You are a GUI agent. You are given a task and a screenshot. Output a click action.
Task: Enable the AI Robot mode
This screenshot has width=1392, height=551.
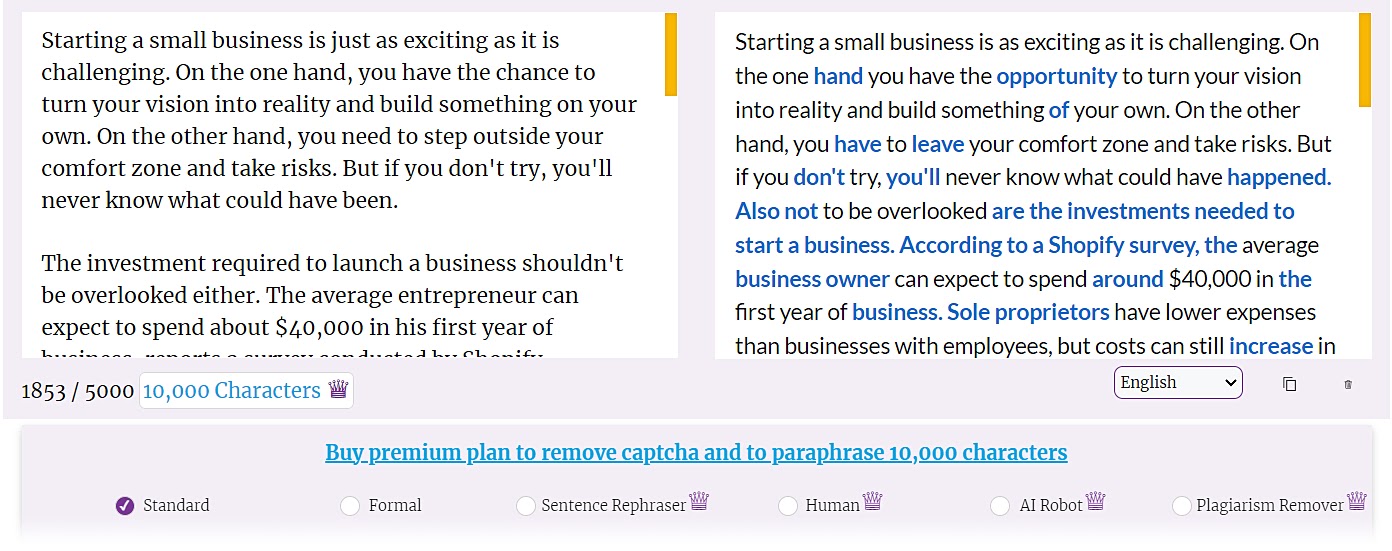pyautogui.click(x=1000, y=506)
